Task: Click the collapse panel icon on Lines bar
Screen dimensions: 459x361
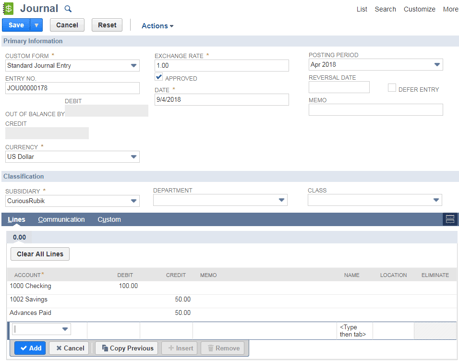Action: pos(450,219)
